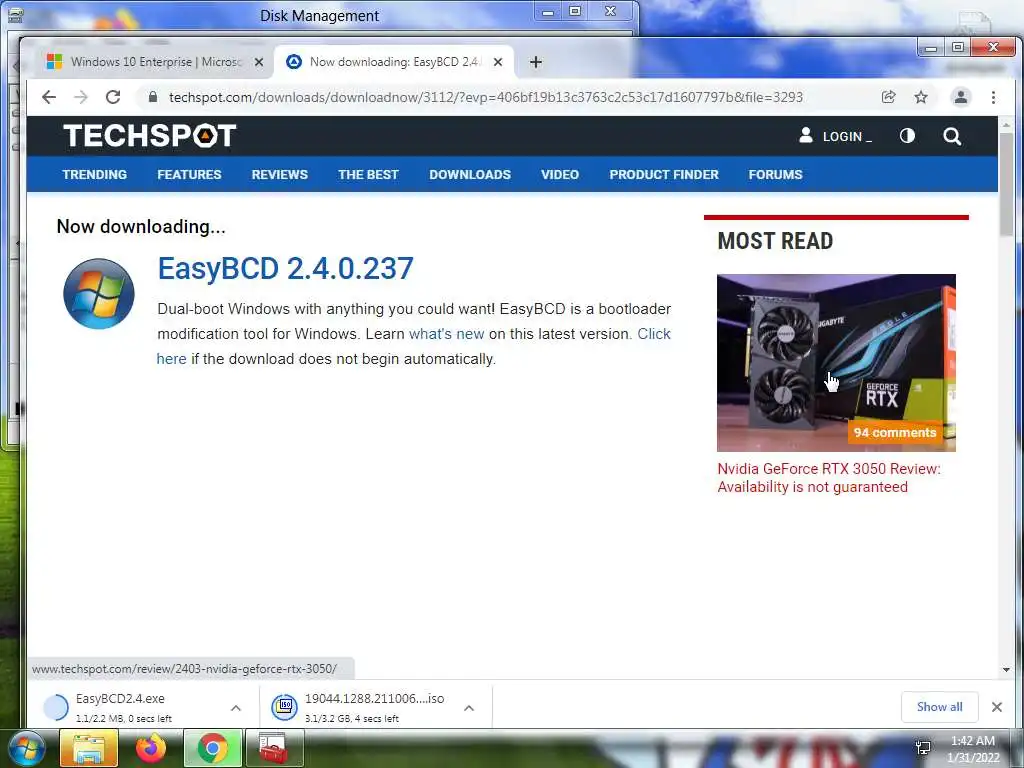
Task: Expand options for EasyBCD2.4.exe download
Action: pyautogui.click(x=236, y=708)
